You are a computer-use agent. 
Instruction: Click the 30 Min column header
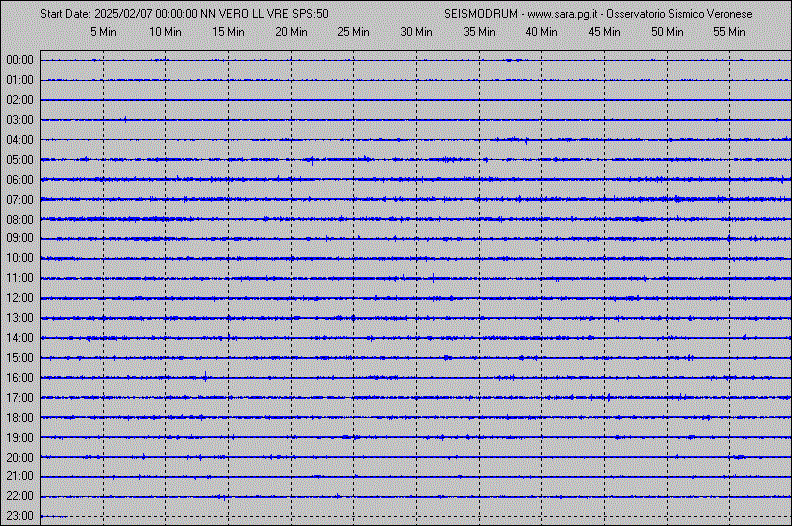pos(417,32)
